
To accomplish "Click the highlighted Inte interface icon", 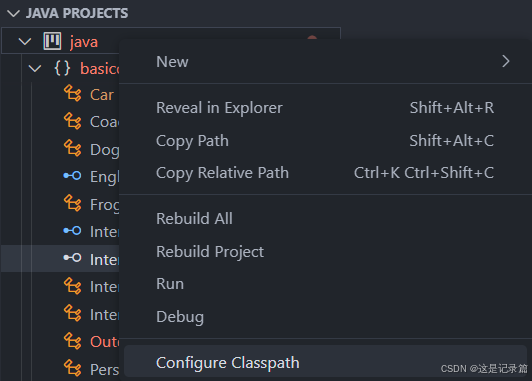I will coord(72,258).
